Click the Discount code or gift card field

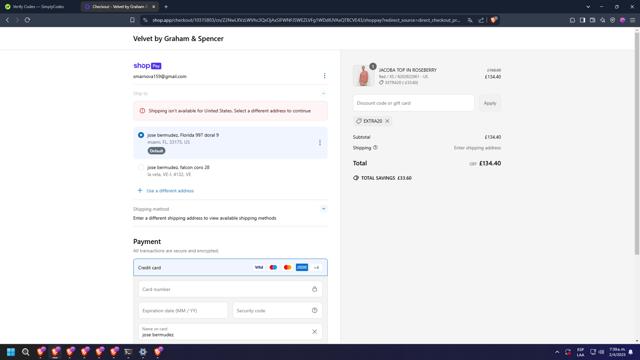[413, 103]
